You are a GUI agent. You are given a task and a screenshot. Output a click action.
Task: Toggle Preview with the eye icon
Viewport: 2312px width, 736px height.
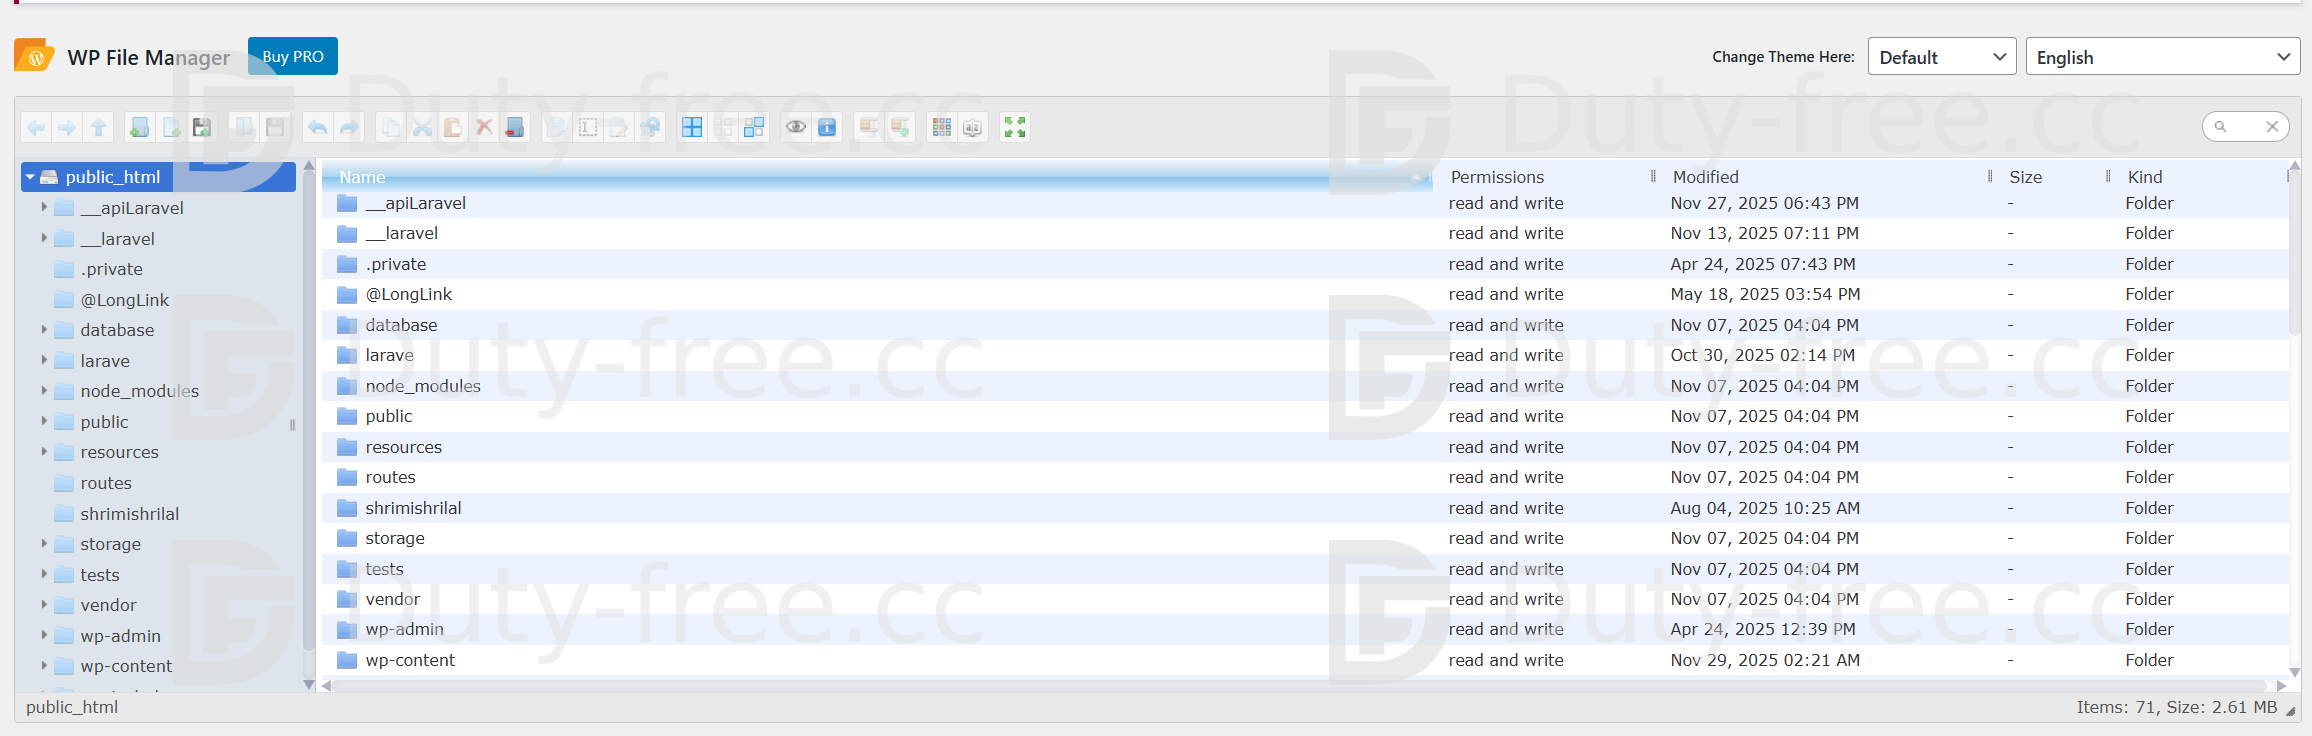(796, 127)
